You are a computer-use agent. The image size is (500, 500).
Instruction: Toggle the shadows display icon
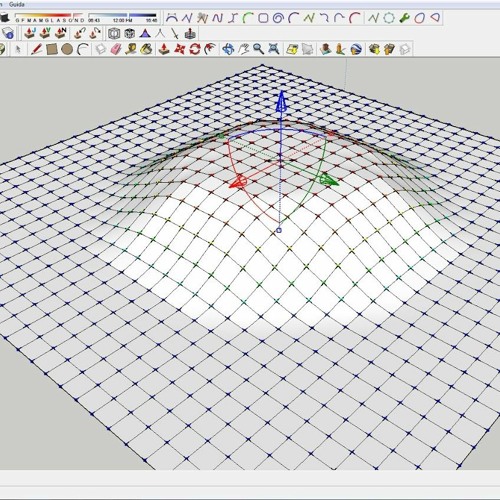[x=4, y=18]
